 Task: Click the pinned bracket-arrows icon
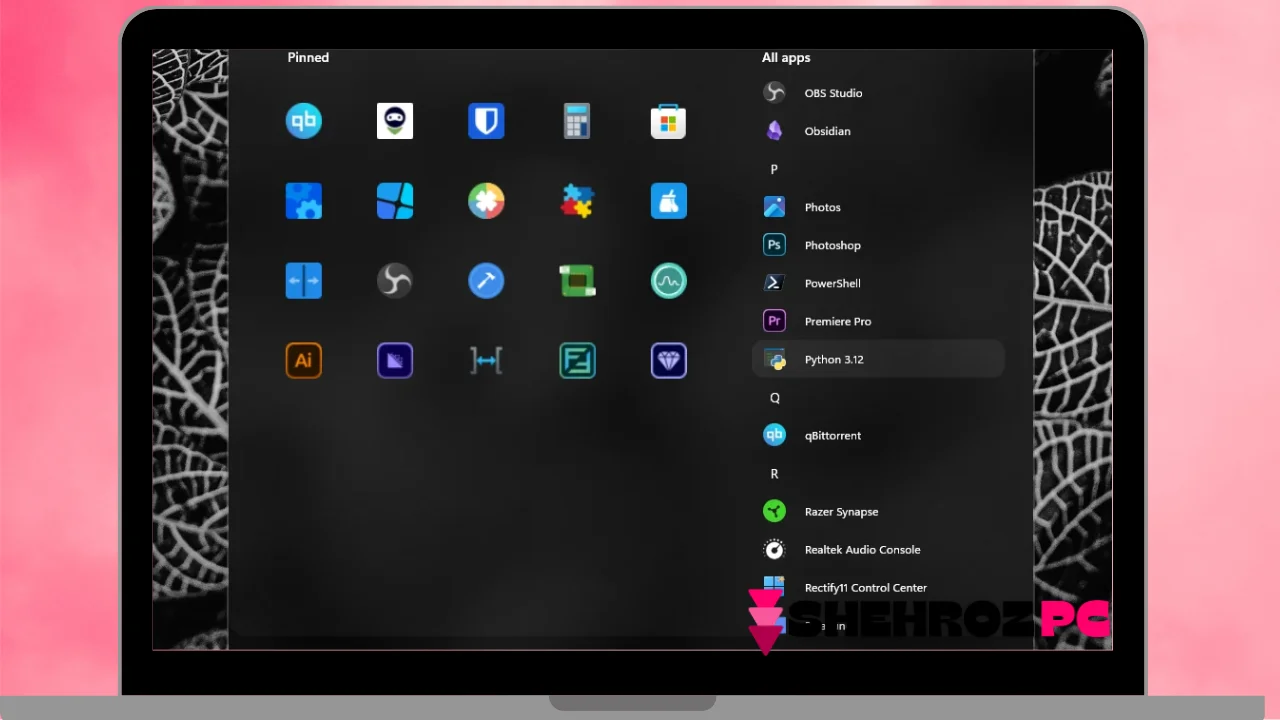point(486,361)
